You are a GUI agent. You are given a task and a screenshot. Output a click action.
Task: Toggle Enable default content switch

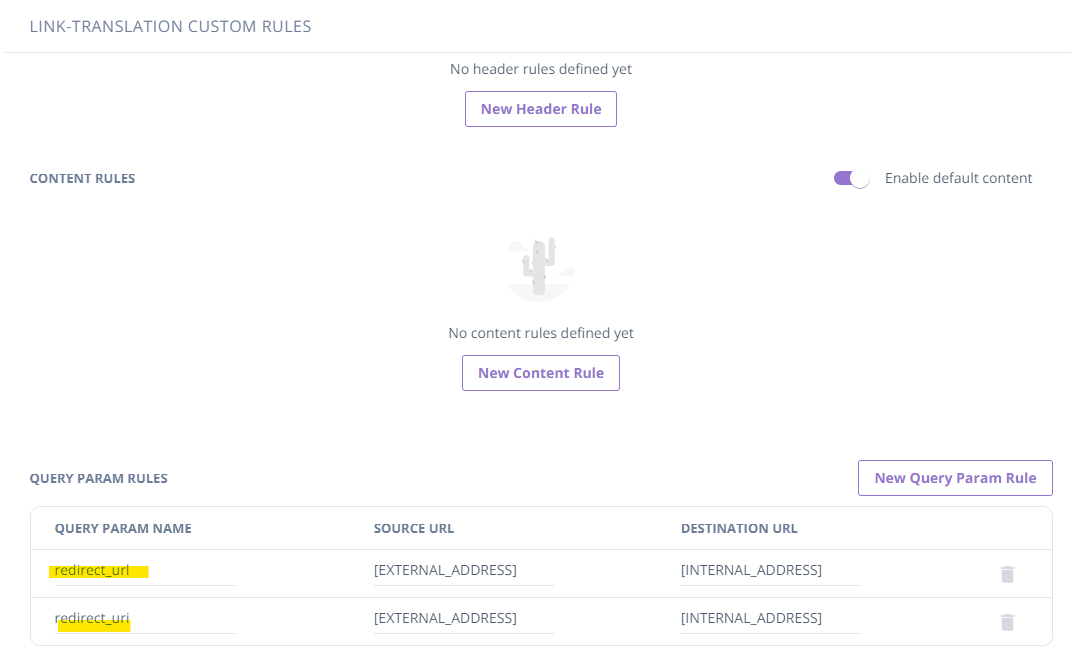pos(851,178)
